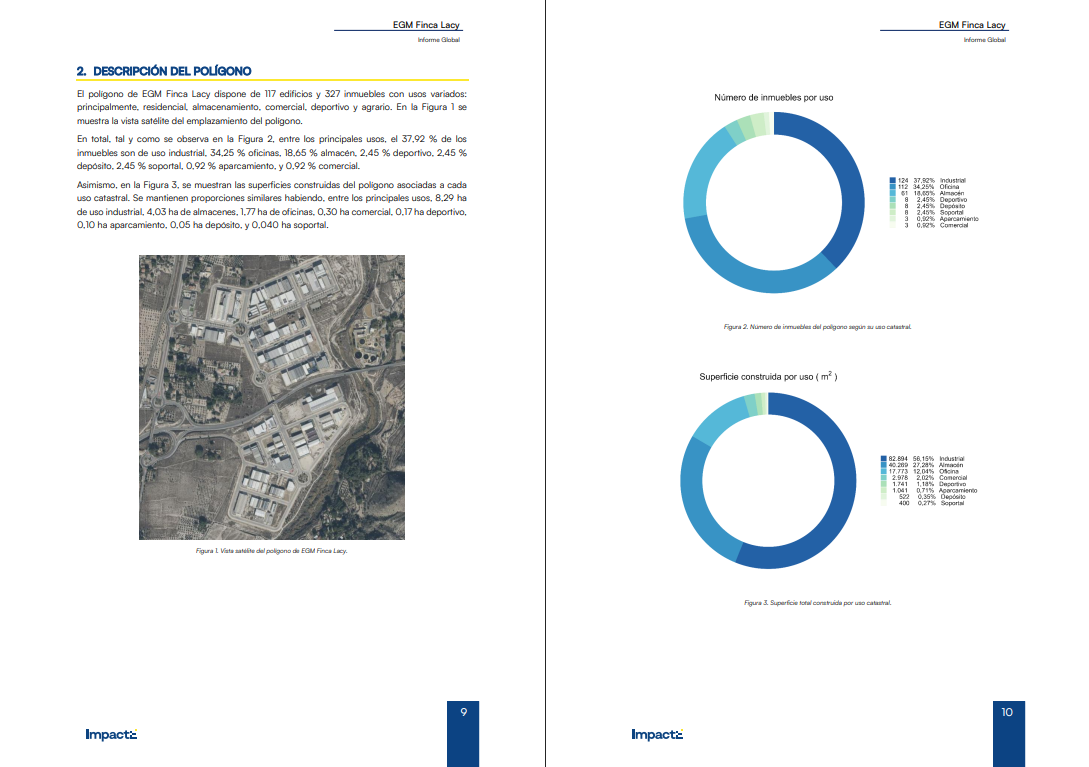Click the Impact logo on page 9
Image resolution: width=1089 pixels, height=767 pixels.
tap(110, 735)
